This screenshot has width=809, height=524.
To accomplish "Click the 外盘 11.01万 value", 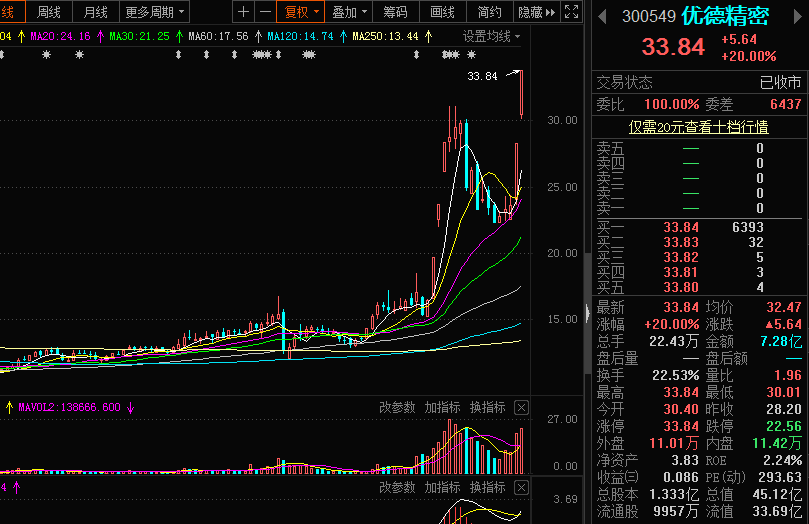I will pos(674,444).
